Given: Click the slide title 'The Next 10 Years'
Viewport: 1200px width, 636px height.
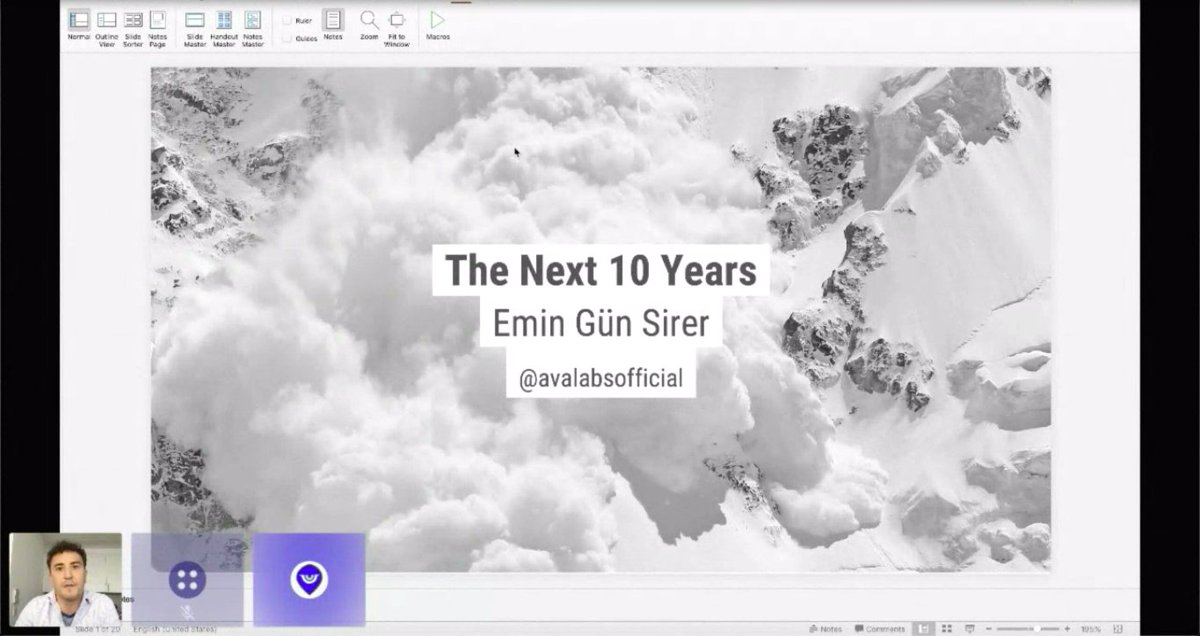Looking at the screenshot, I should pyautogui.click(x=600, y=270).
